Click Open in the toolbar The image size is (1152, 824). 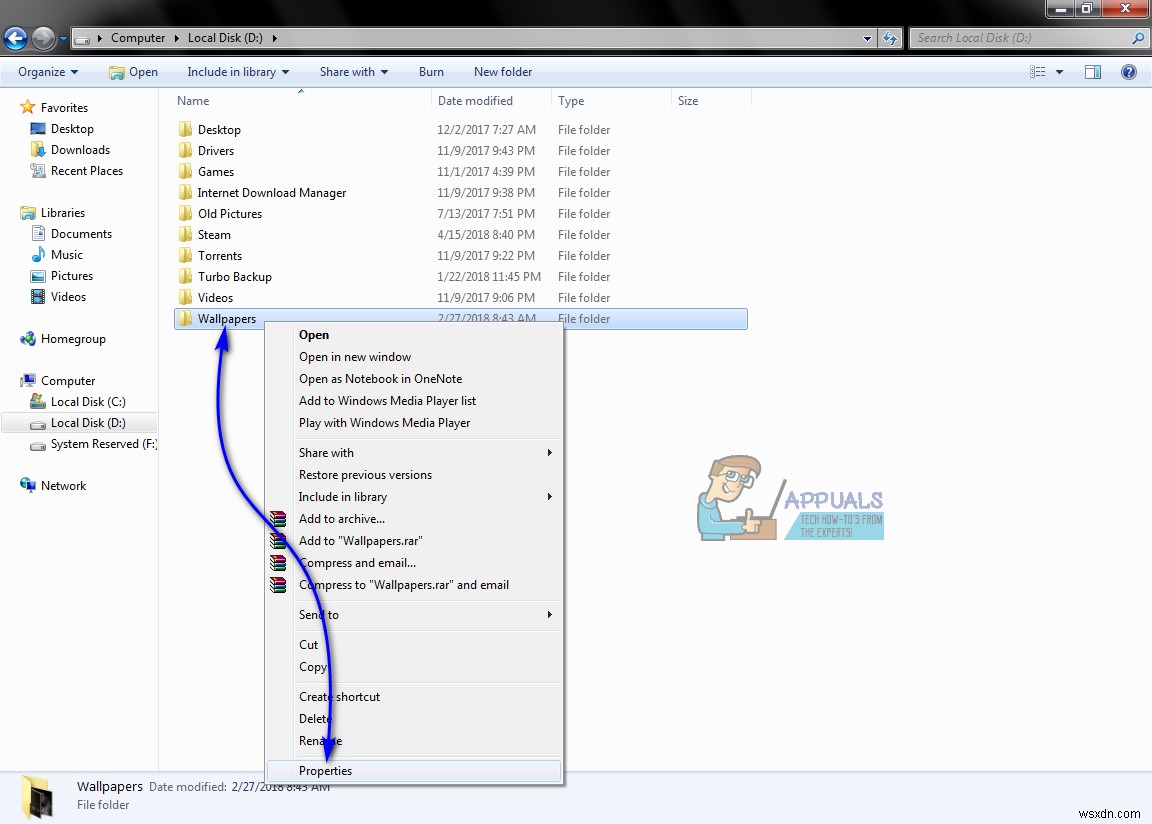(x=133, y=72)
